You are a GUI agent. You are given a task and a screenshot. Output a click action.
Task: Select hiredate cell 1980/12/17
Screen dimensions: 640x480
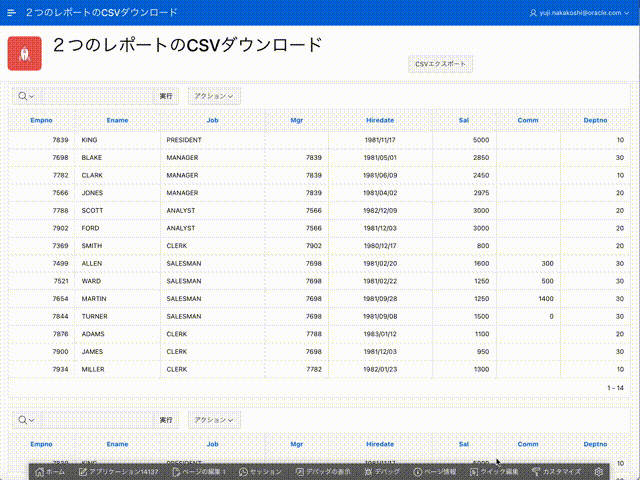pos(380,246)
